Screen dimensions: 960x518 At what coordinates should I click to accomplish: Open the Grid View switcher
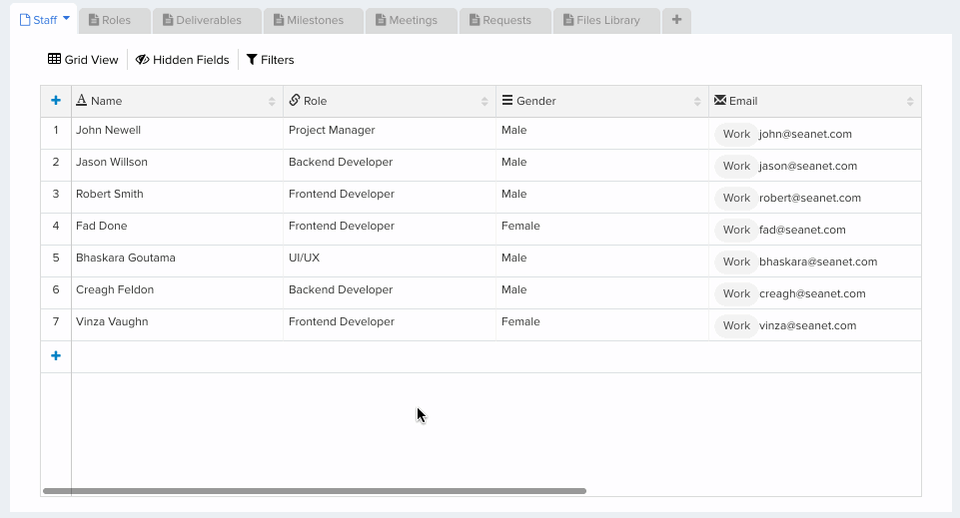point(83,59)
